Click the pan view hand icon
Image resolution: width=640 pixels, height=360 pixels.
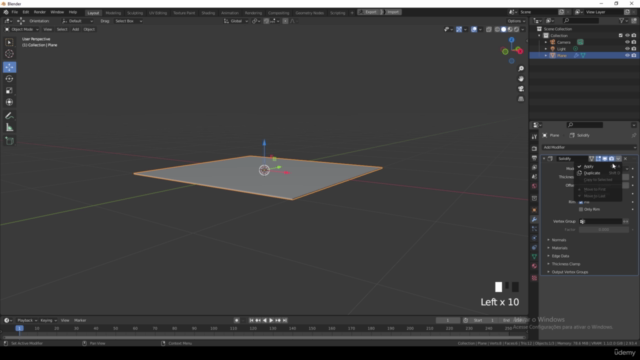pyautogui.click(x=521, y=79)
